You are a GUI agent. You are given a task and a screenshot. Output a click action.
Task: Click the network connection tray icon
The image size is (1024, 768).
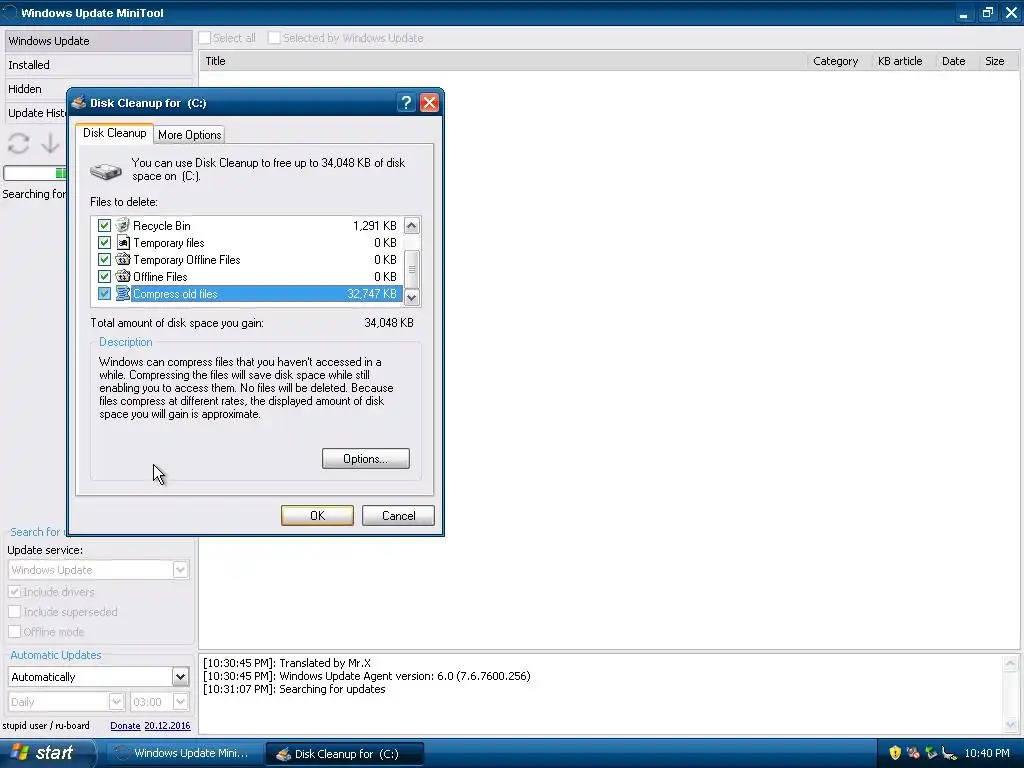point(949,753)
